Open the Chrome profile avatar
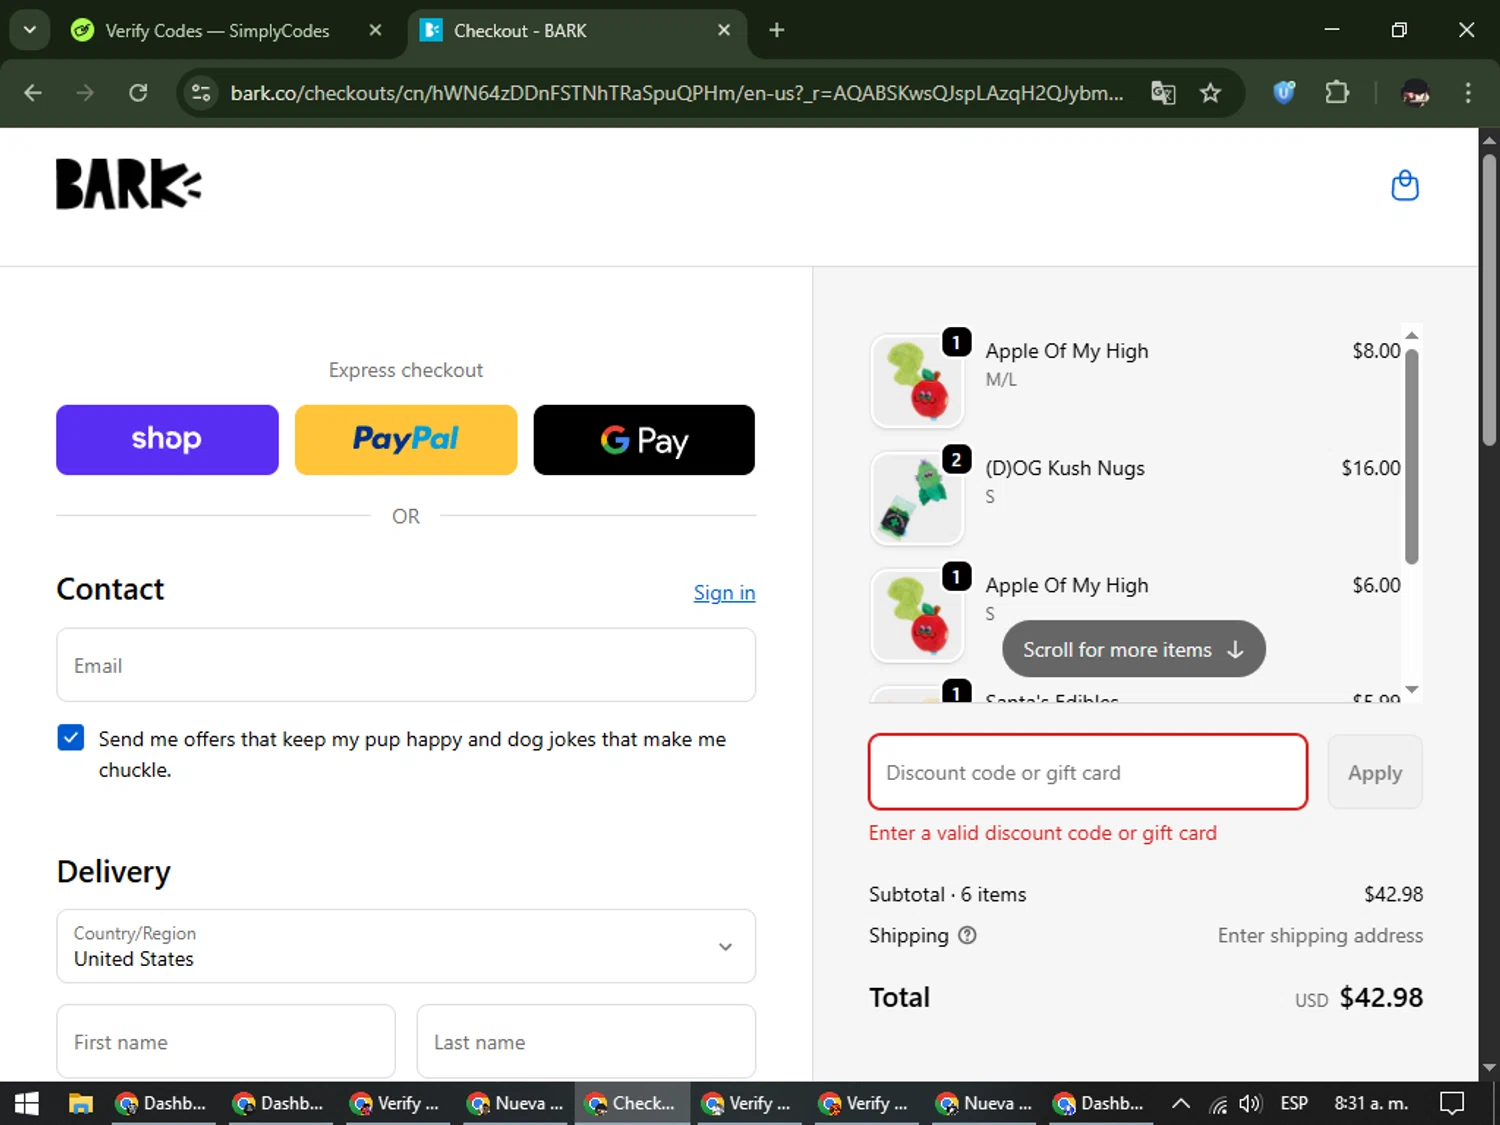 coord(1415,93)
